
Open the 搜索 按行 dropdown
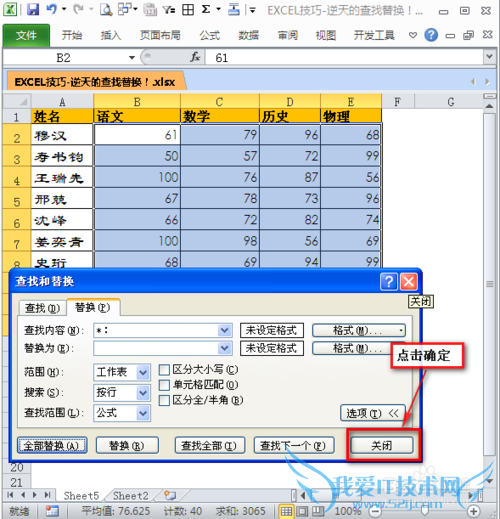143,393
